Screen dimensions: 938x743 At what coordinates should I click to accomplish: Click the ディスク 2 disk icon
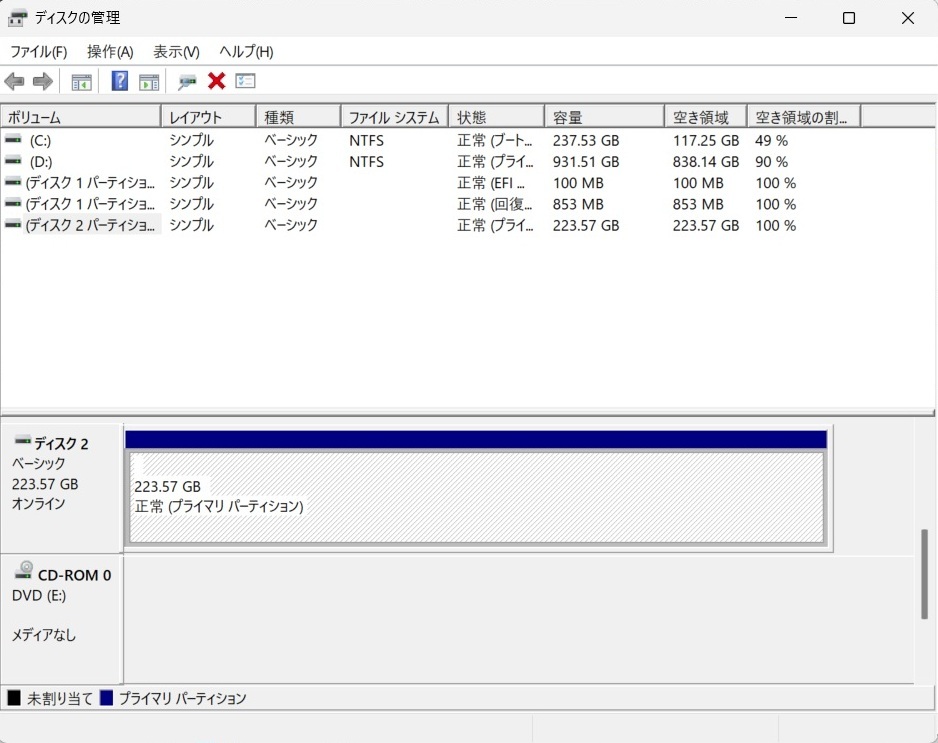pos(23,441)
